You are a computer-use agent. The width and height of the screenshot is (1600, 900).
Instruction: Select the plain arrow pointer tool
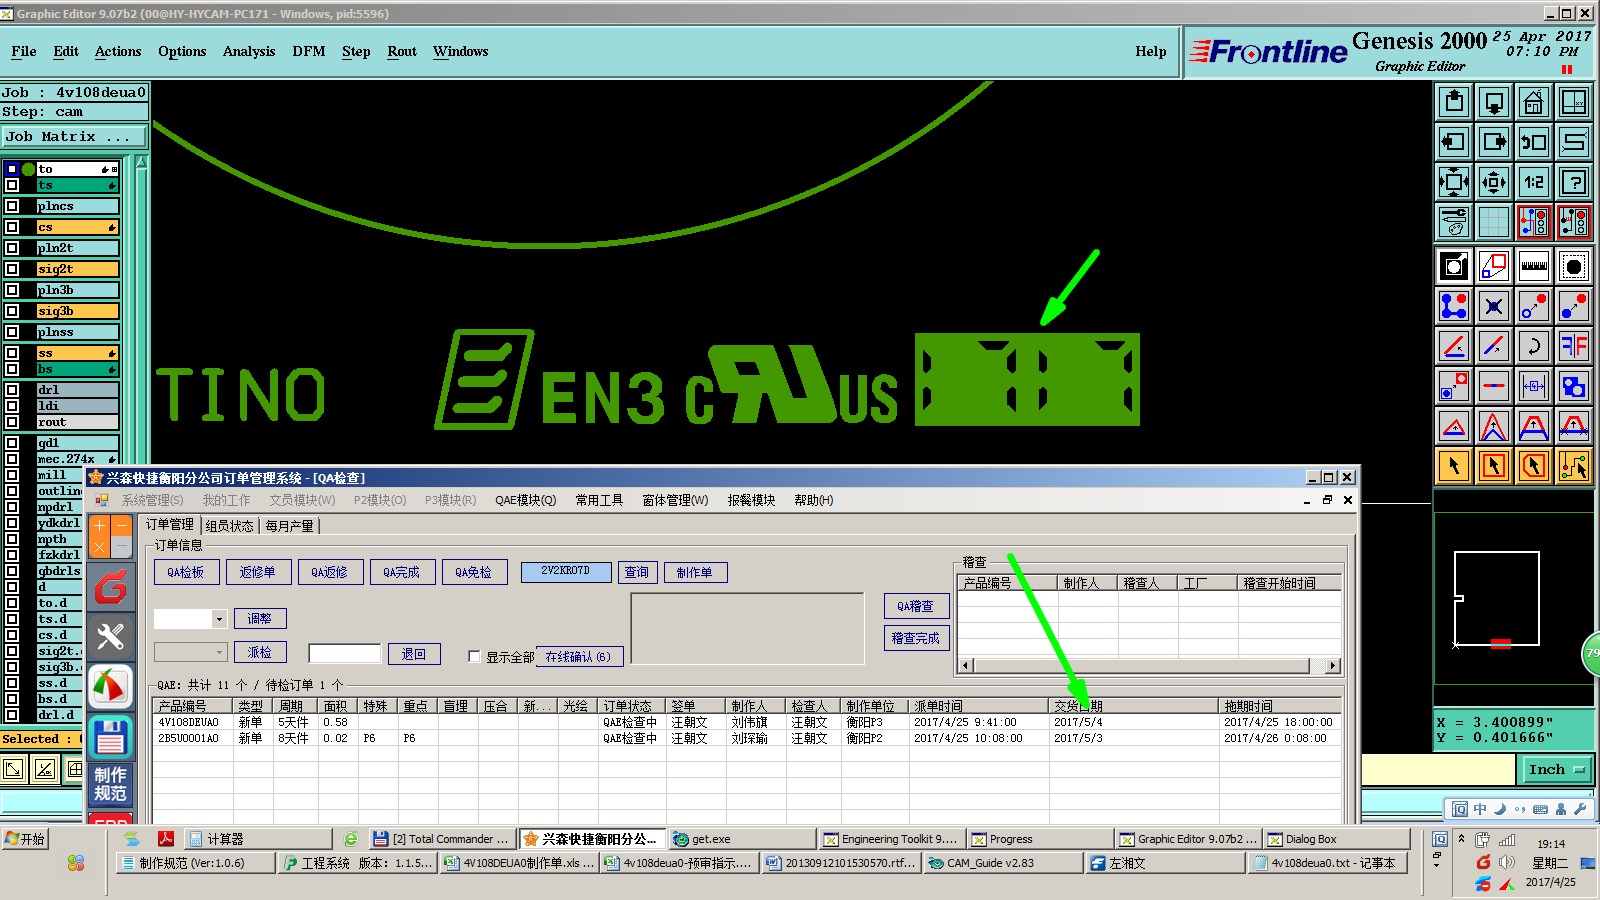1454,465
